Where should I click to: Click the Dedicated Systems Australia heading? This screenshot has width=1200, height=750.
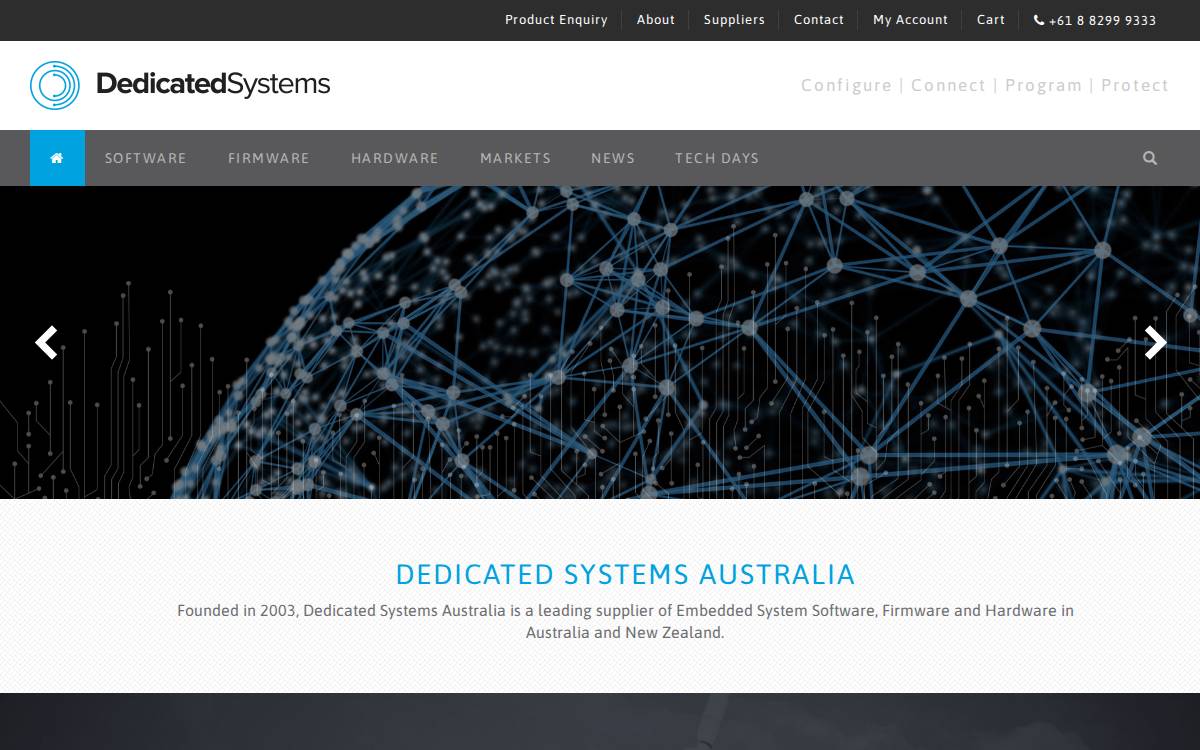coord(625,574)
